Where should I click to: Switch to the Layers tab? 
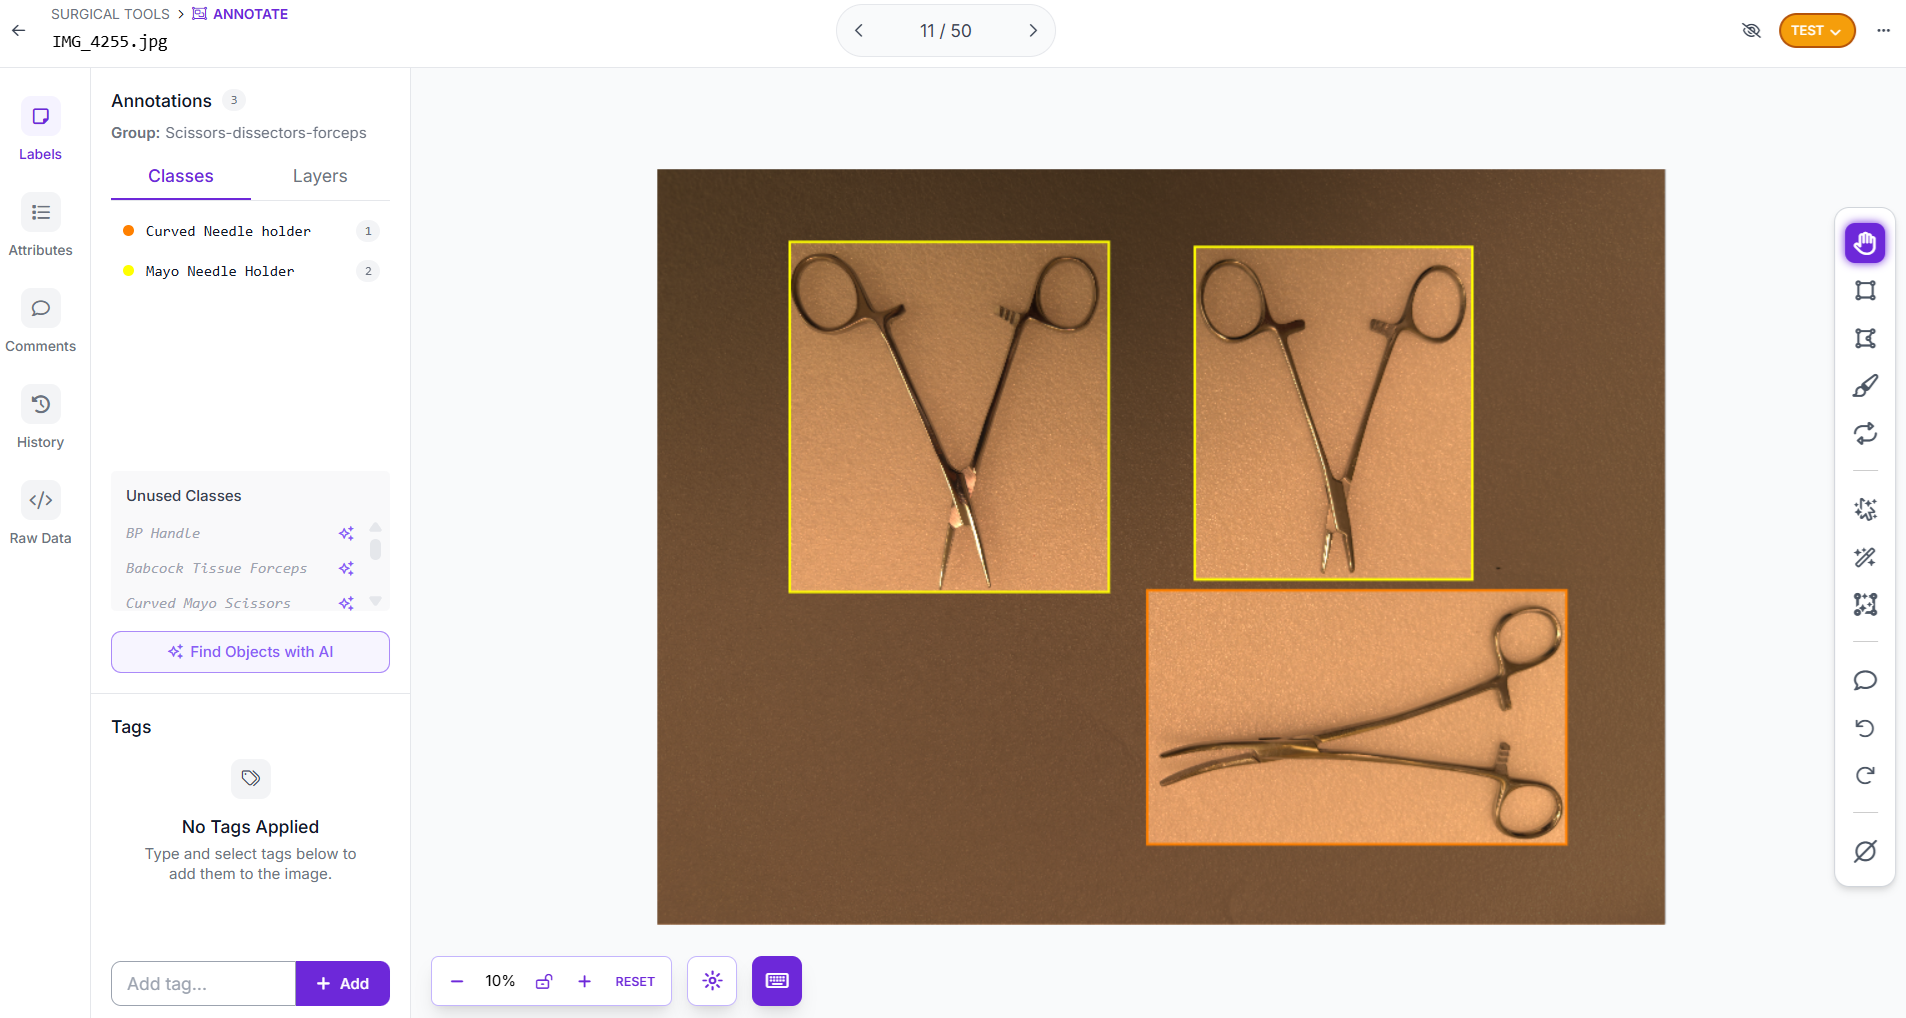tap(320, 176)
